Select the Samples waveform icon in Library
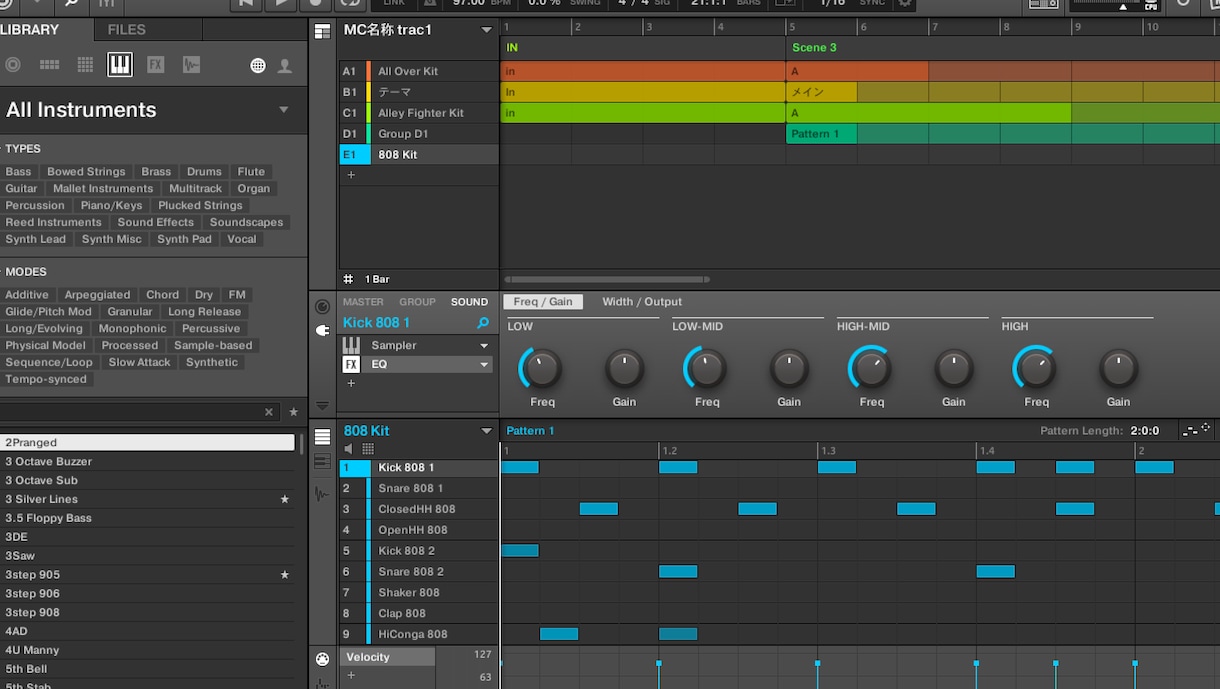Image resolution: width=1220 pixels, height=689 pixels. point(191,65)
